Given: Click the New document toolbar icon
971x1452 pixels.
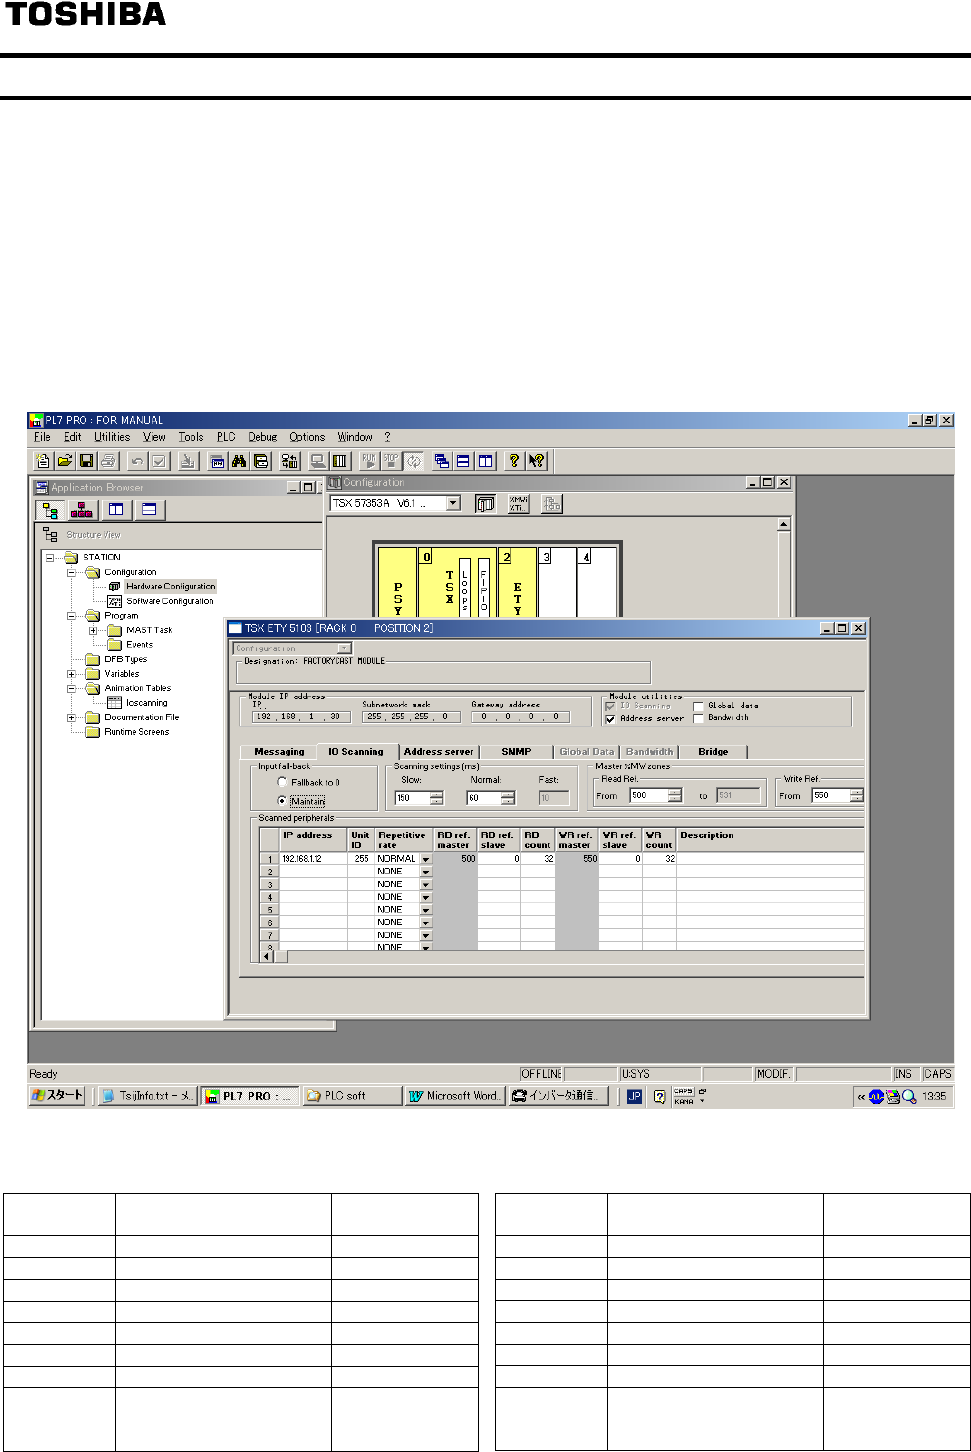Looking at the screenshot, I should (43, 461).
